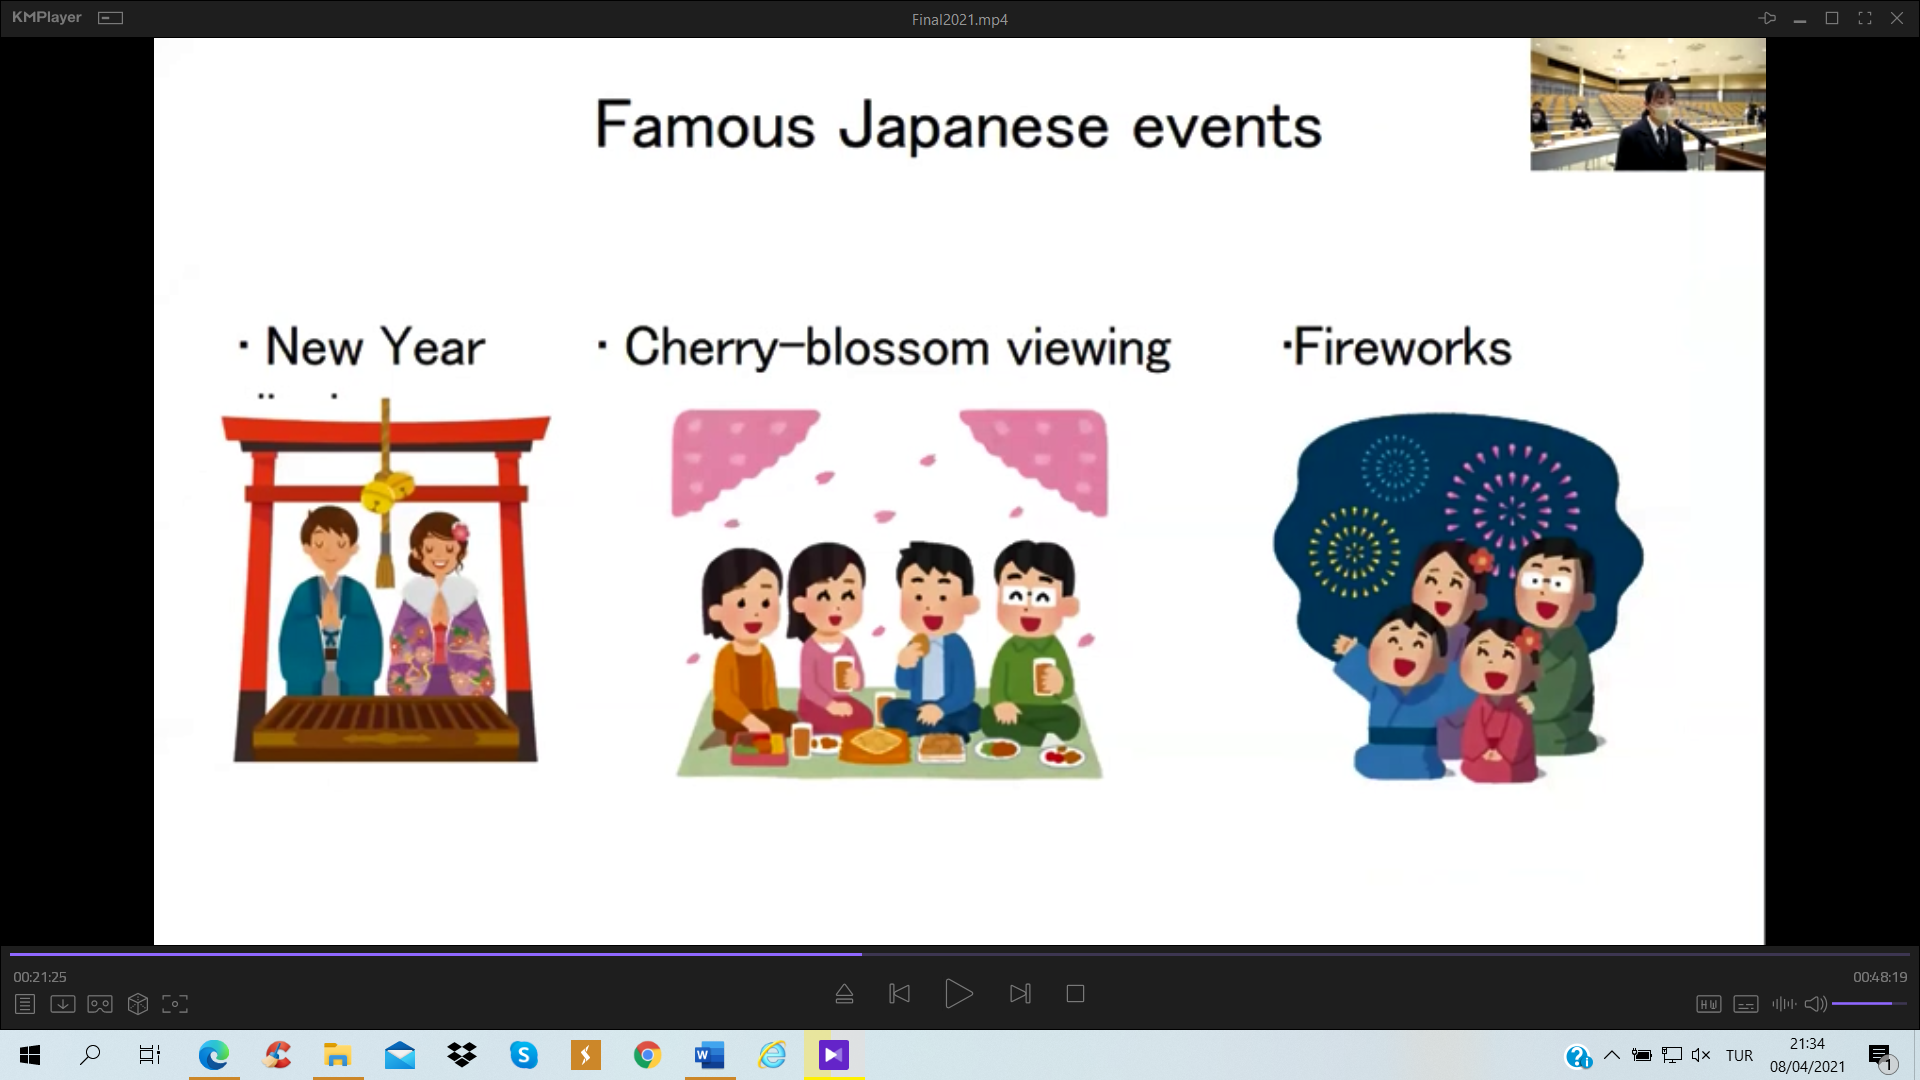The height and width of the screenshot is (1080, 1920).
Task: Skip to the next track
Action: [x=1020, y=994]
